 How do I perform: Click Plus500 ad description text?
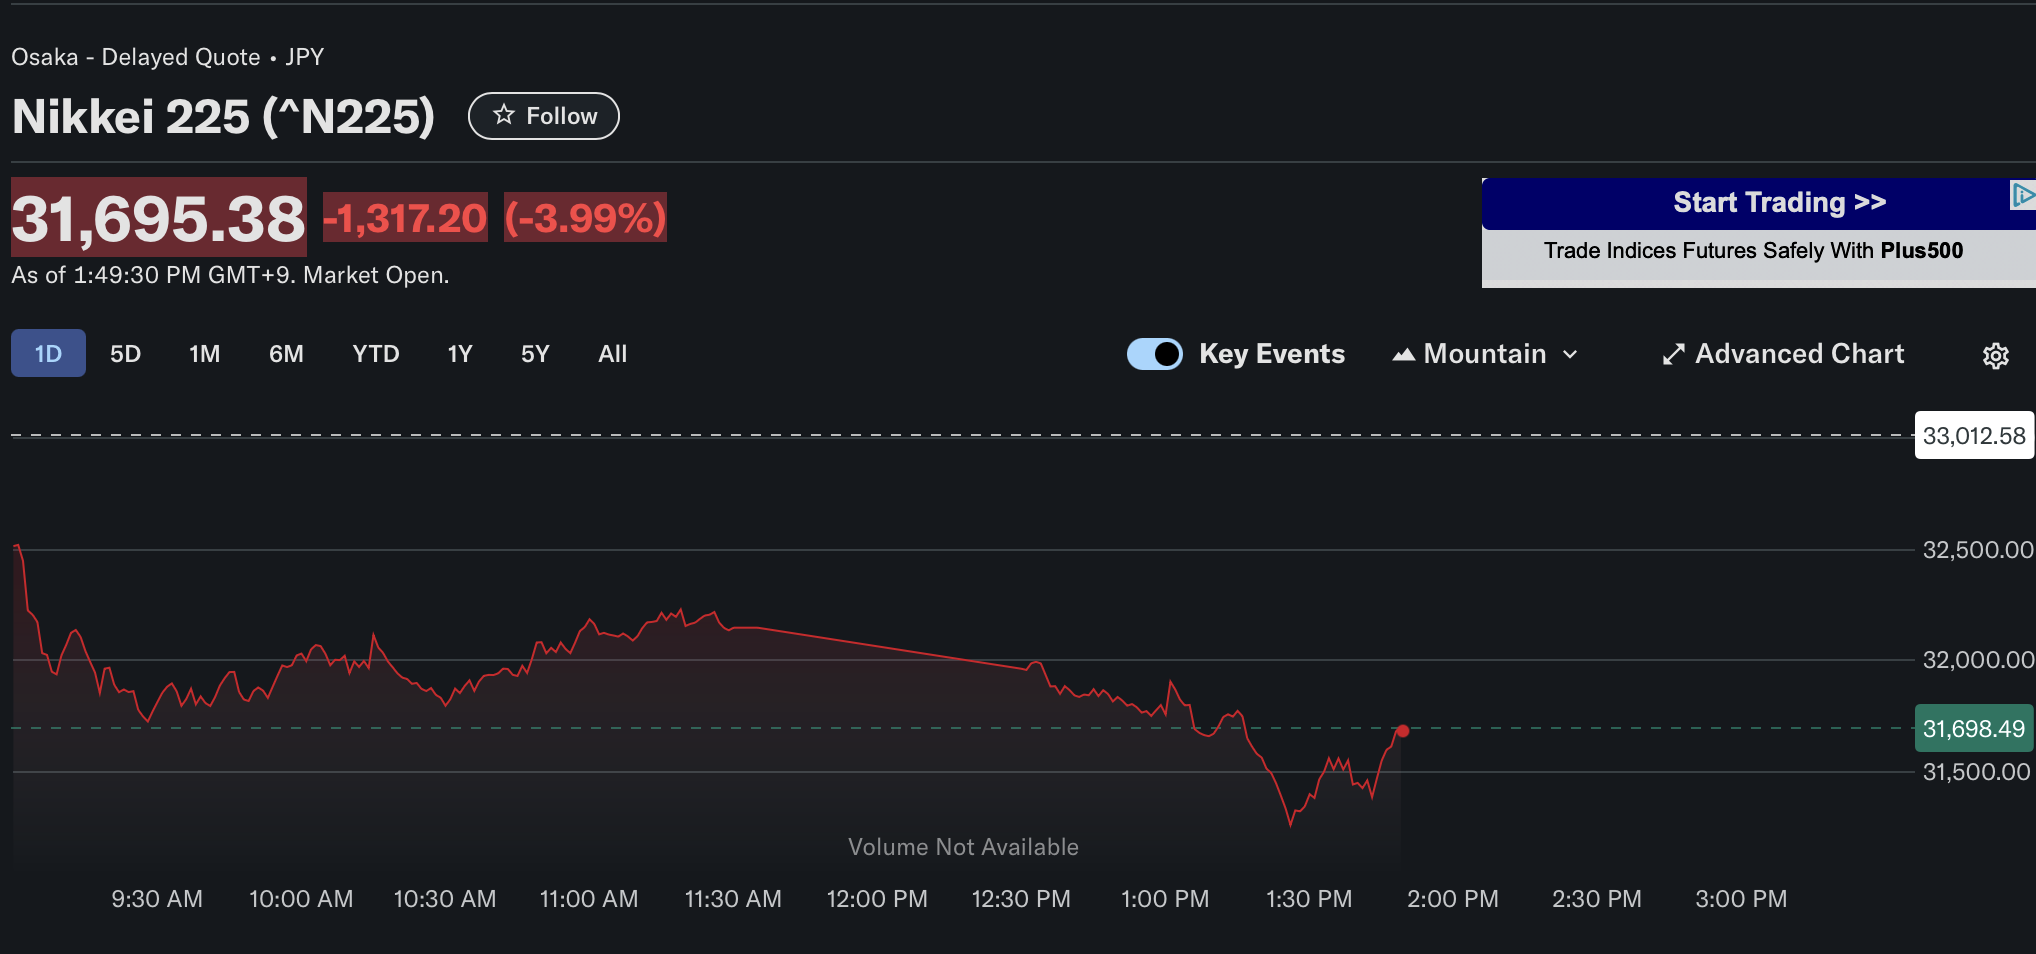point(1753,251)
